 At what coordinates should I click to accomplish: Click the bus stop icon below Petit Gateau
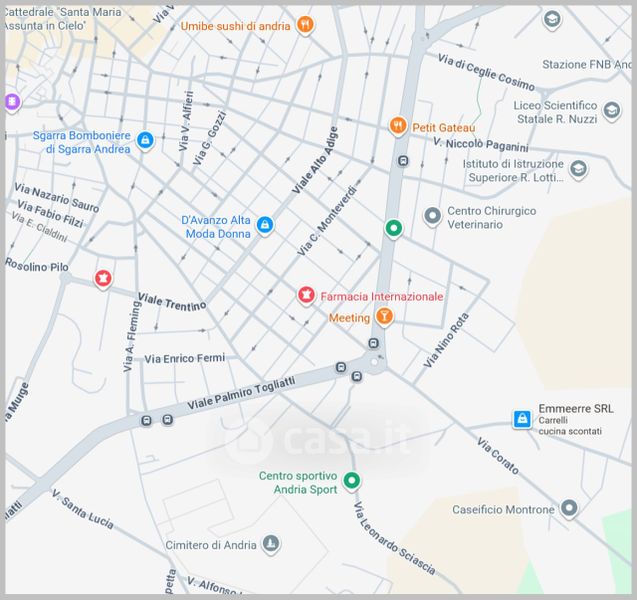pyautogui.click(x=402, y=160)
